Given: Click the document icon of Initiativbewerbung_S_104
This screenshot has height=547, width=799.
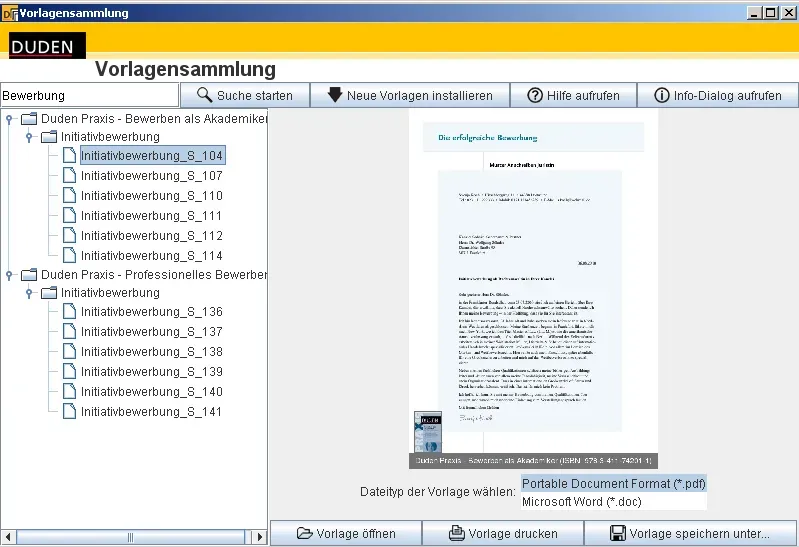Looking at the screenshot, I should pyautogui.click(x=69, y=155).
